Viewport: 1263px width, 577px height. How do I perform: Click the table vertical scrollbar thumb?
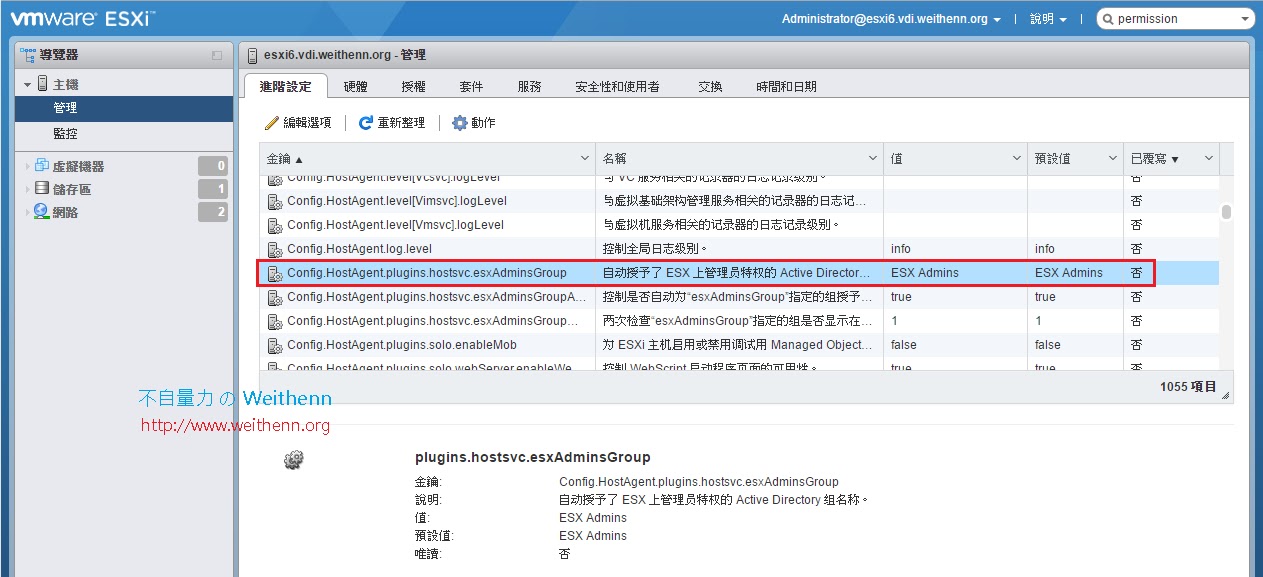click(1226, 211)
